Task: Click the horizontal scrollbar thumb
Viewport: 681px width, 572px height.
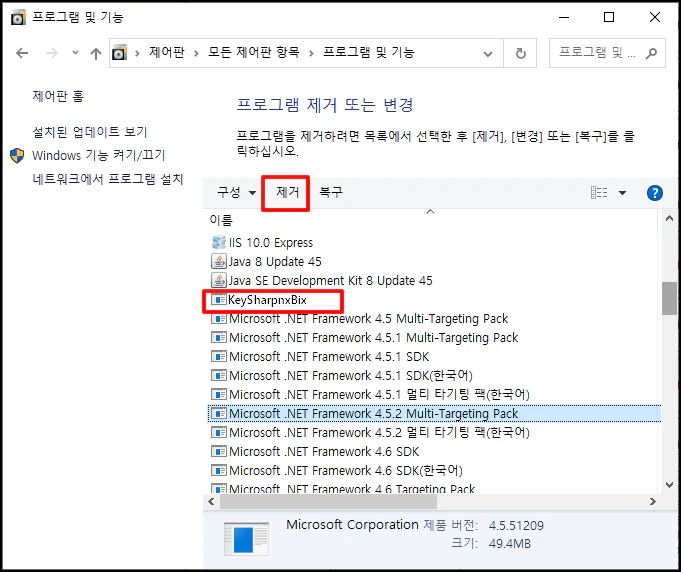Action: click(328, 502)
